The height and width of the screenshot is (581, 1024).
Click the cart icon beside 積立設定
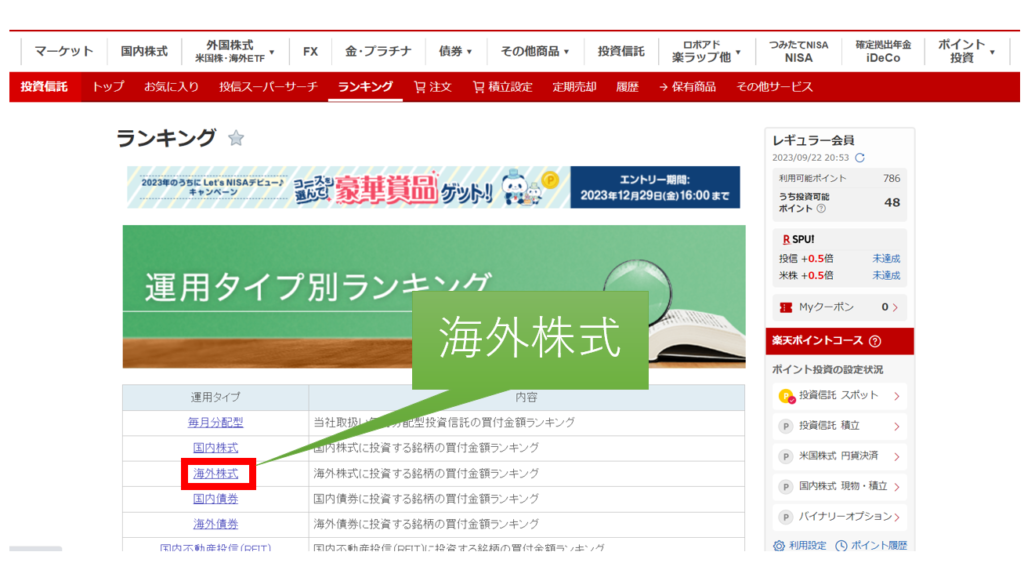(x=479, y=87)
